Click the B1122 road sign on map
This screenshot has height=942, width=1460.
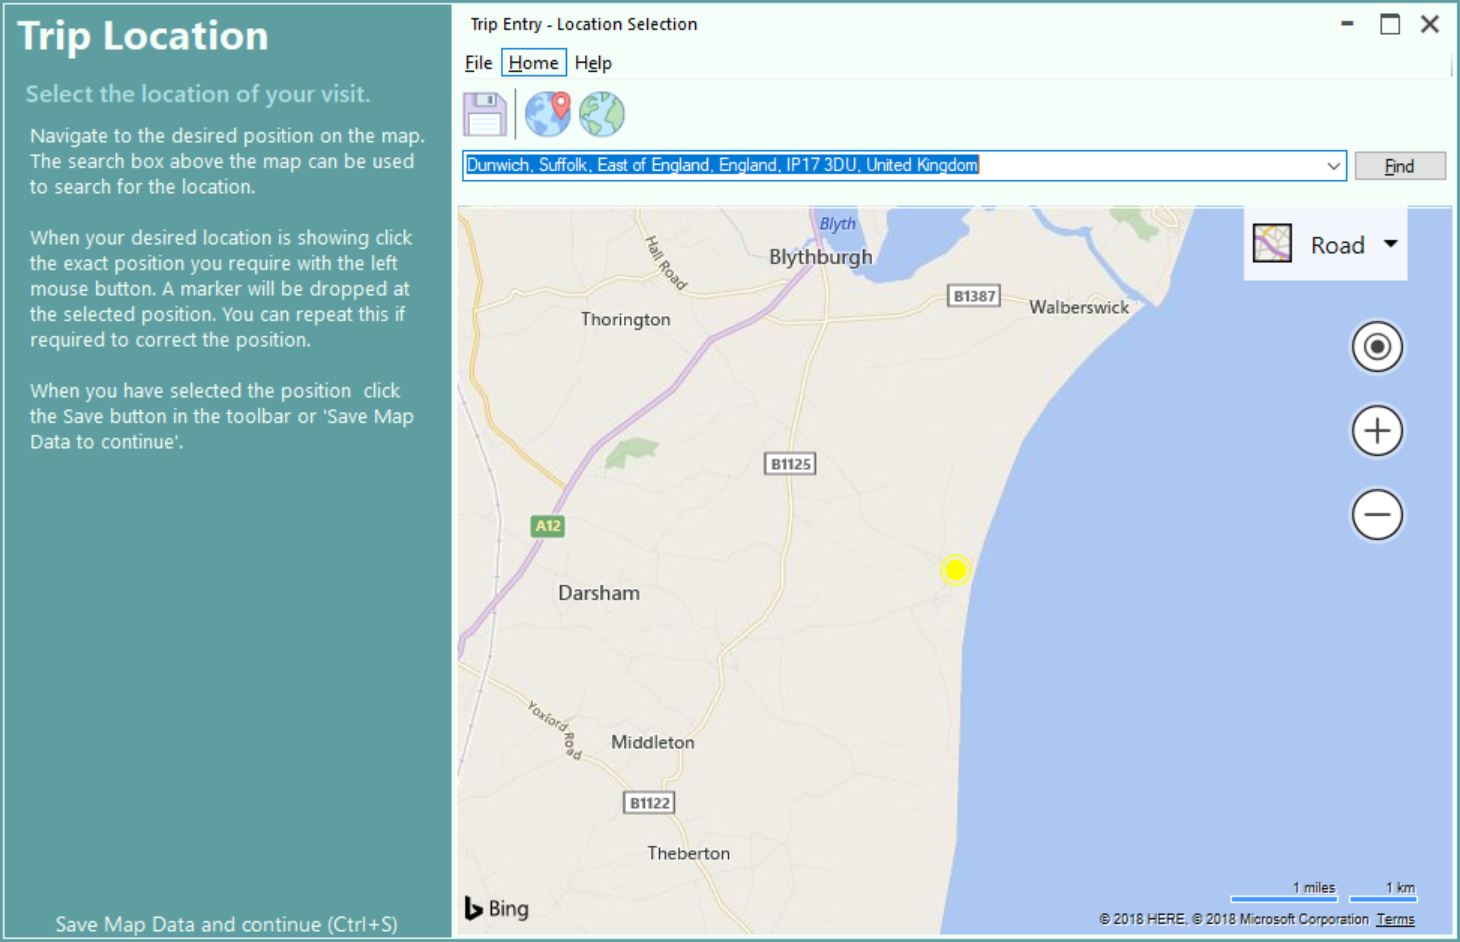(650, 803)
